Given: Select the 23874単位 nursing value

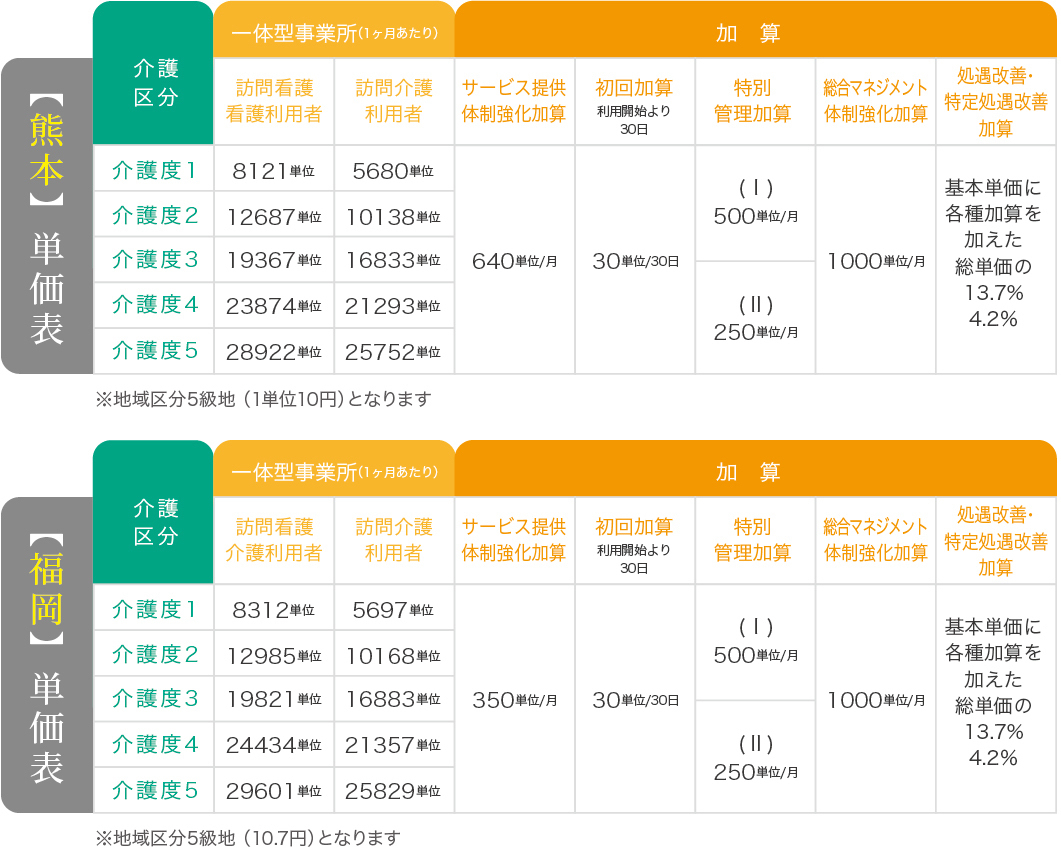Looking at the screenshot, I should [x=273, y=306].
